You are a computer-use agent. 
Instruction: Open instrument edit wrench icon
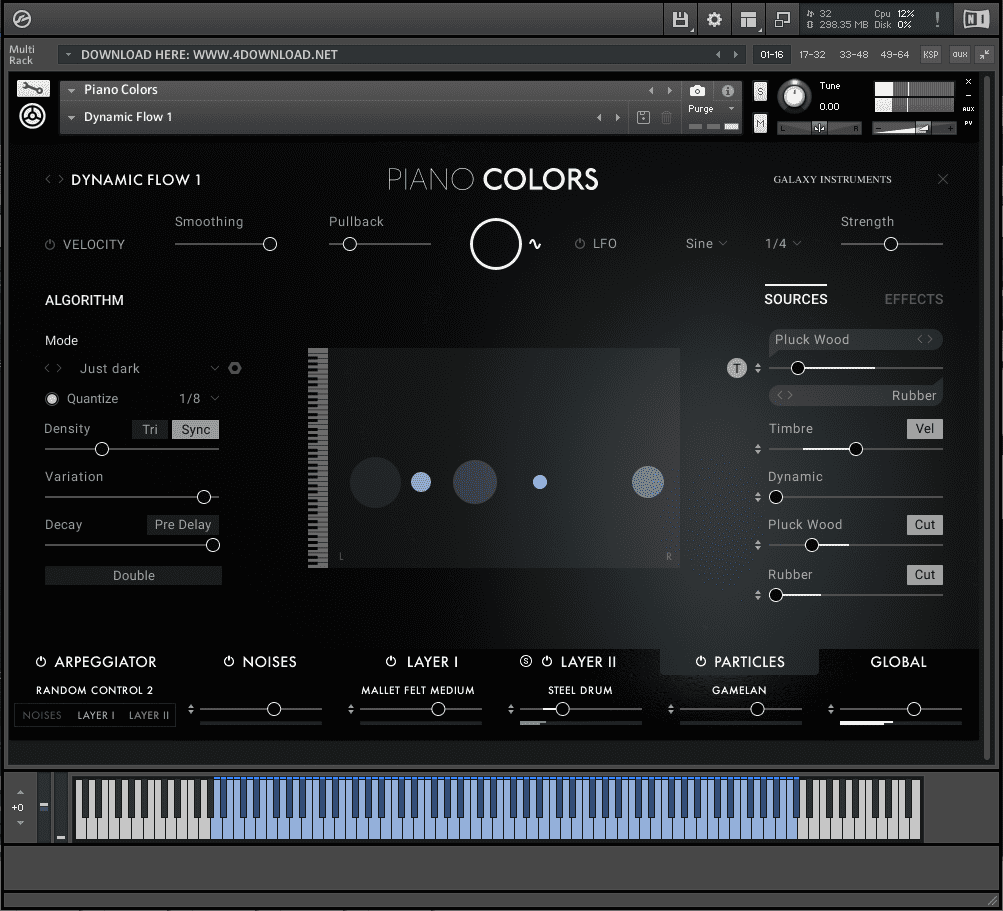33,88
